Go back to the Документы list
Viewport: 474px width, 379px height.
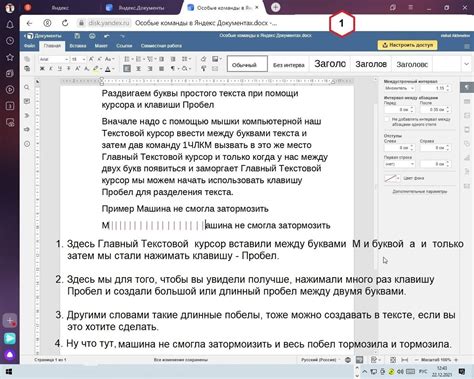click(43, 36)
